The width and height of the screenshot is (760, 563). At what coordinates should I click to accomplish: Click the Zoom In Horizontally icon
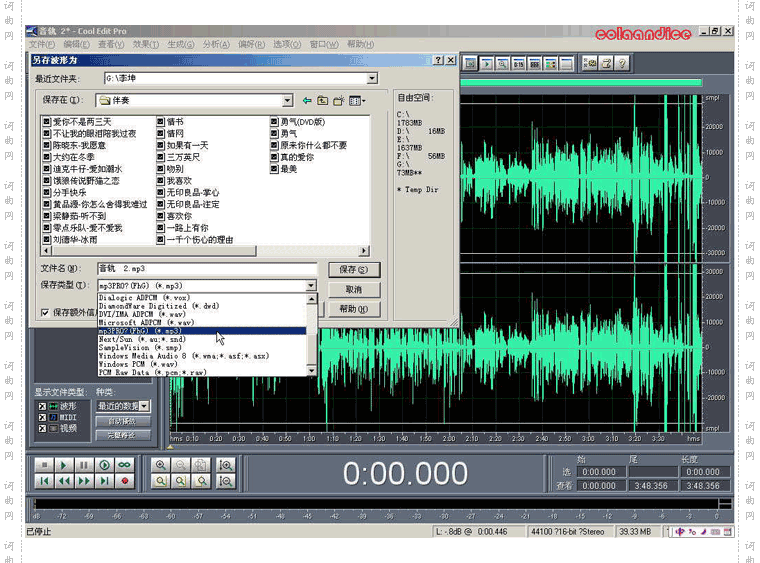pyautogui.click(x=160, y=465)
